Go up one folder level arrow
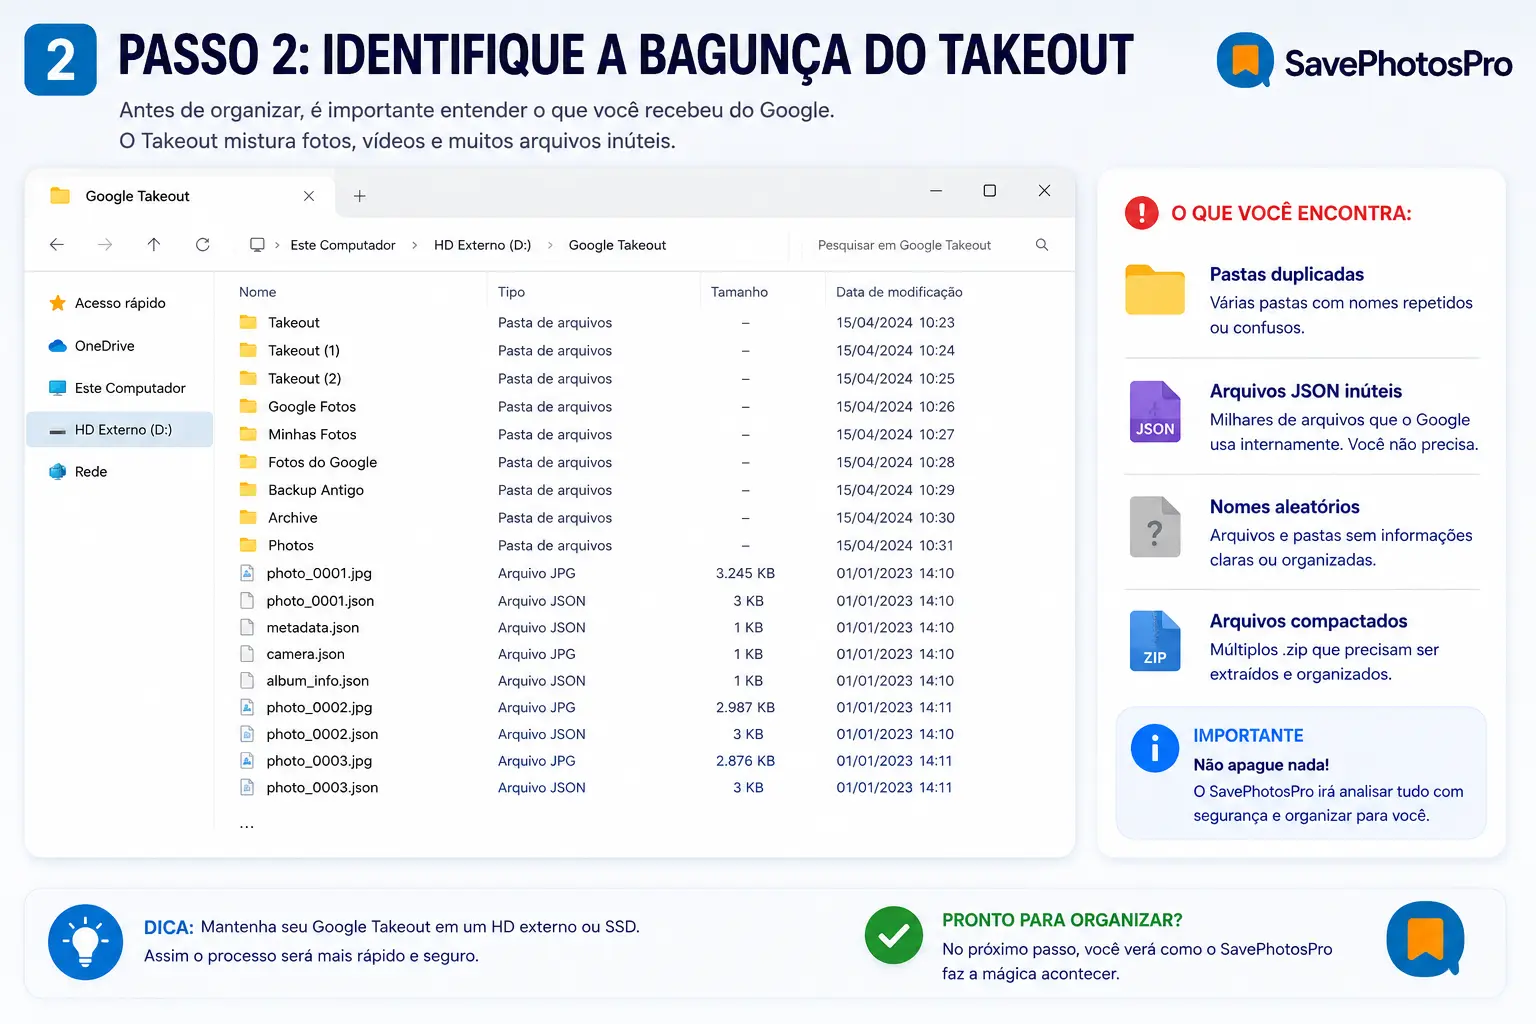The width and height of the screenshot is (1536, 1024). [154, 245]
